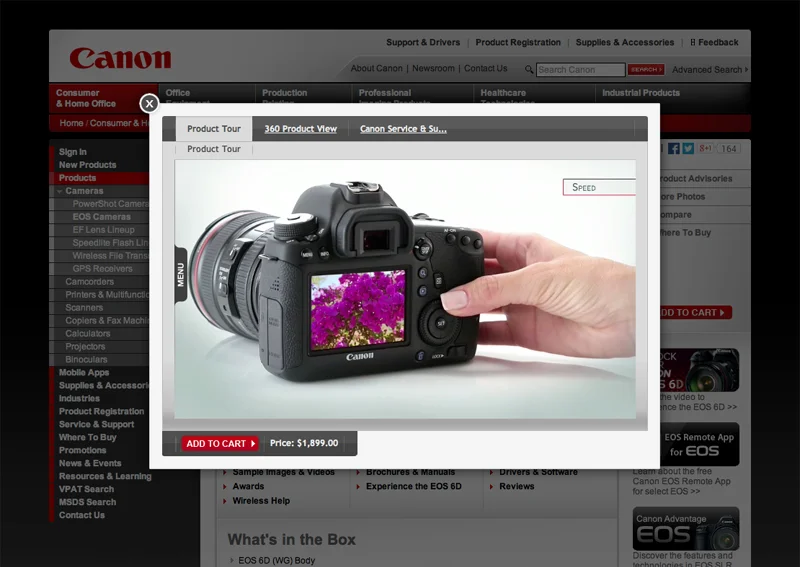Viewport: 800px width, 567px height.
Task: Open VPAT Search sidebar item
Action: pyautogui.click(x=86, y=489)
